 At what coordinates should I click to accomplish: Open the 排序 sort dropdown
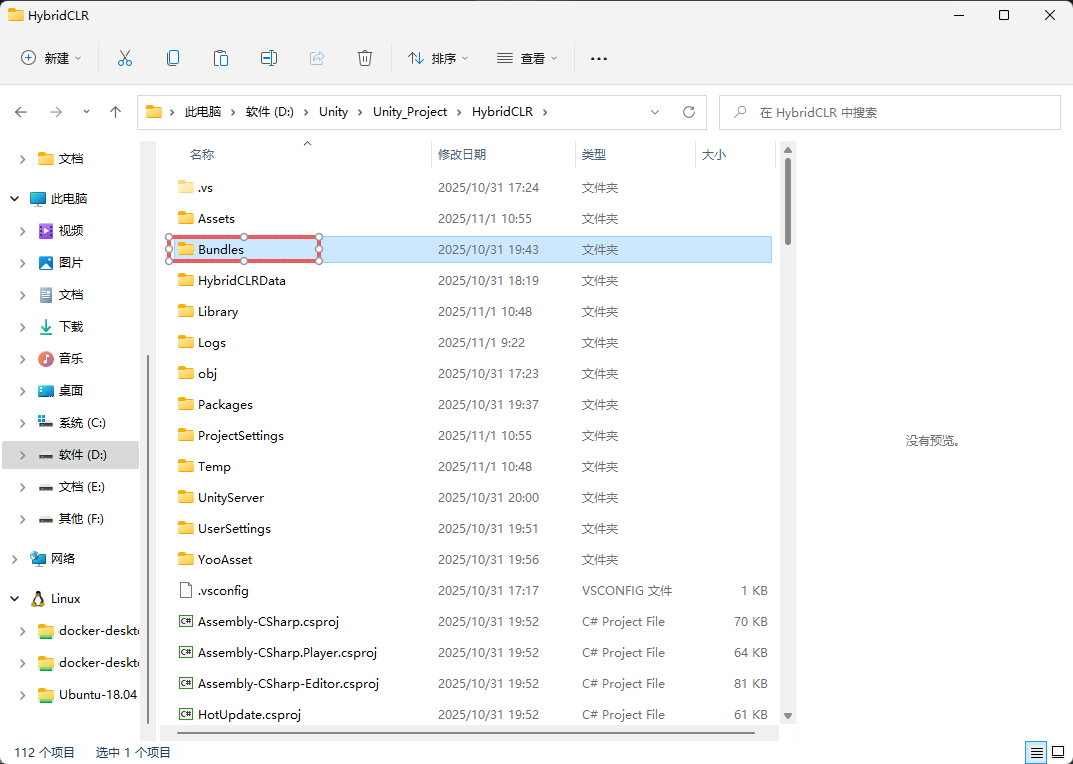(438, 58)
